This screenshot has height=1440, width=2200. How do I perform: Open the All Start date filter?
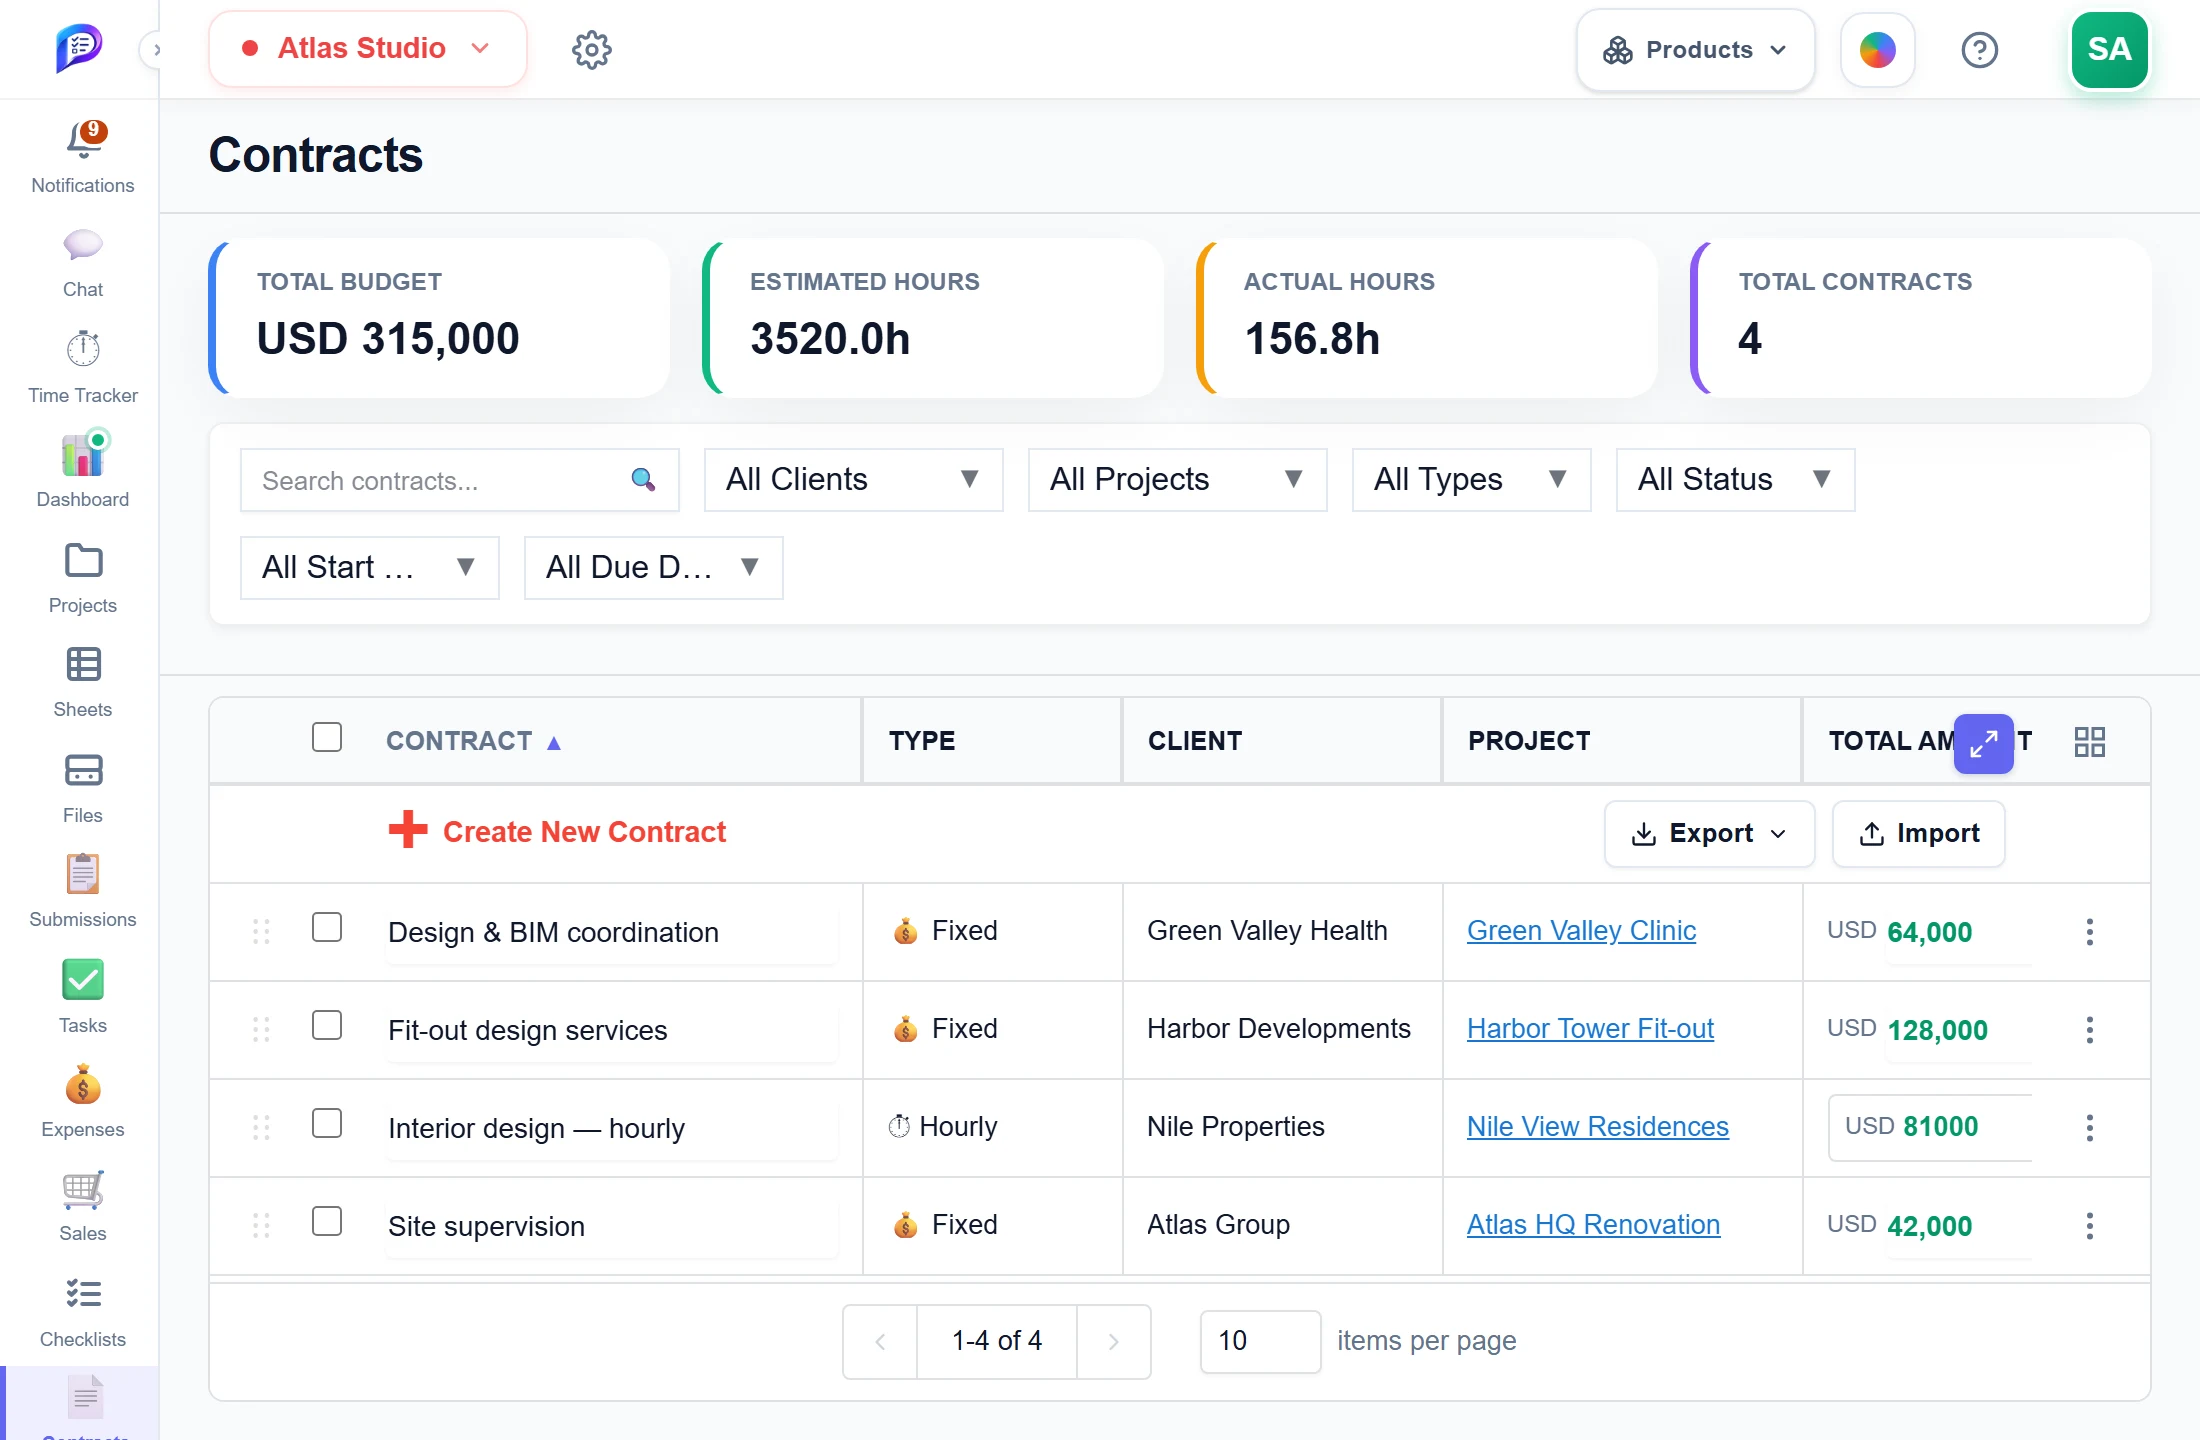click(369, 568)
